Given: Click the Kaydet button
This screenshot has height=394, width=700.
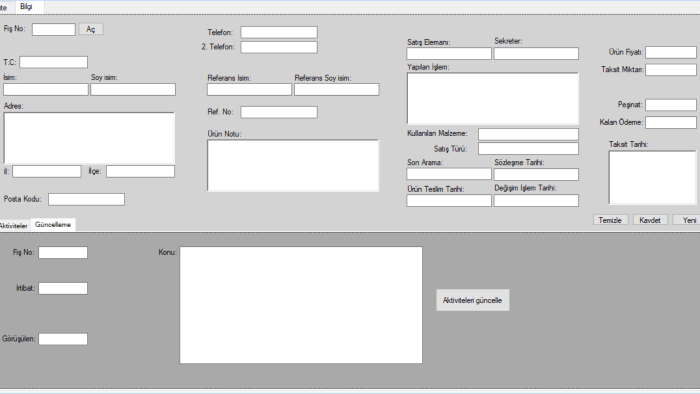Looking at the screenshot, I should [650, 220].
